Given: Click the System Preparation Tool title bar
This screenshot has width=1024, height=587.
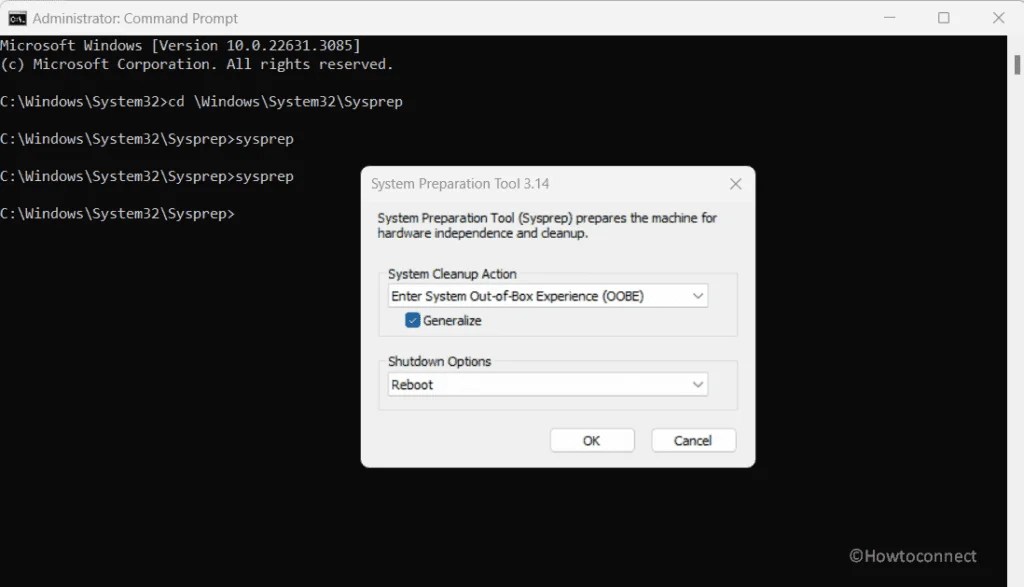Looking at the screenshot, I should point(500,184).
